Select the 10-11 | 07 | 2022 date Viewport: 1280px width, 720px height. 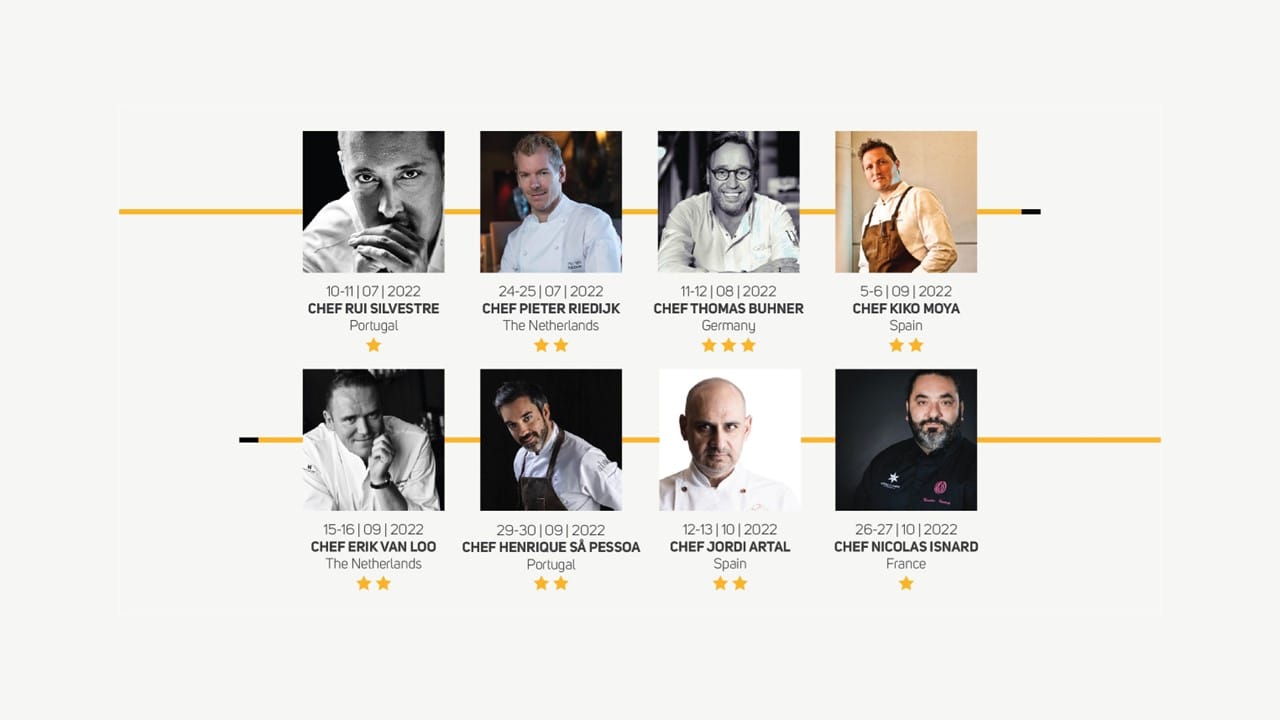[x=374, y=291]
